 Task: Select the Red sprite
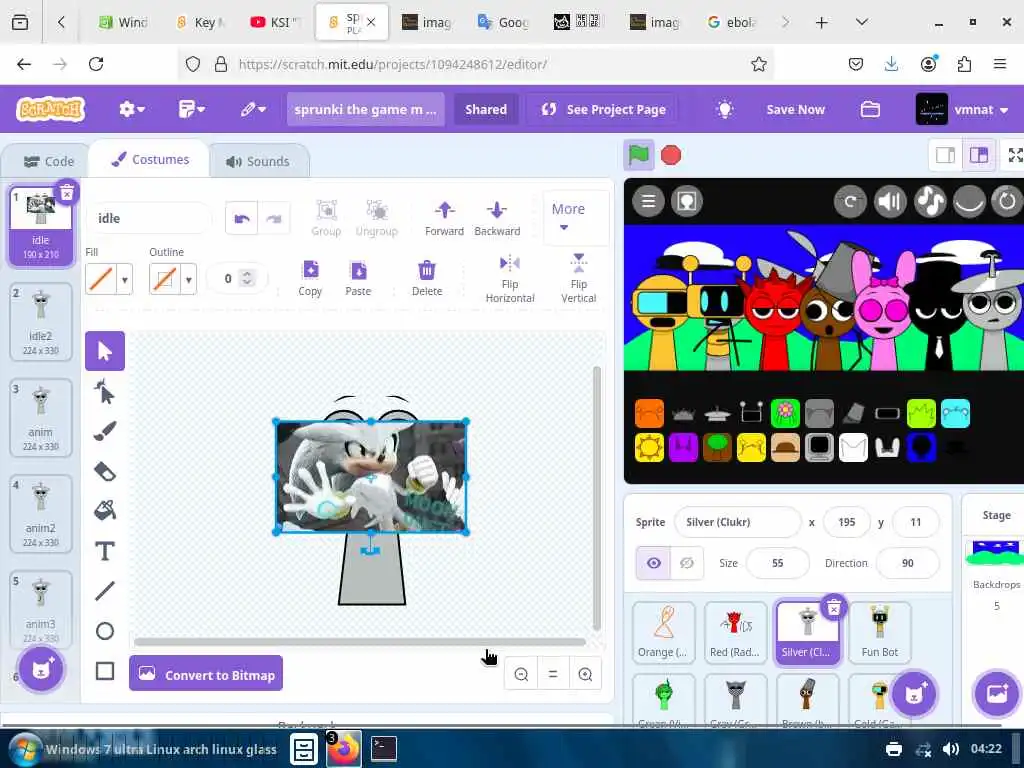pyautogui.click(x=735, y=632)
